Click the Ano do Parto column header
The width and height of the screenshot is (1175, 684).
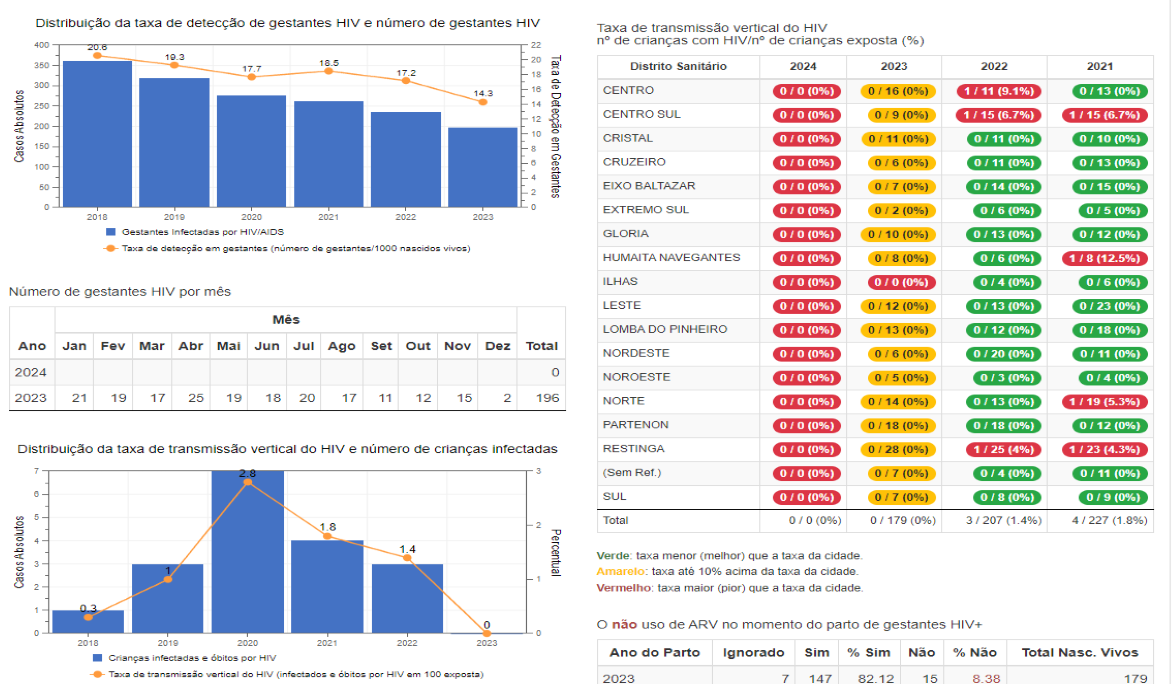(654, 653)
